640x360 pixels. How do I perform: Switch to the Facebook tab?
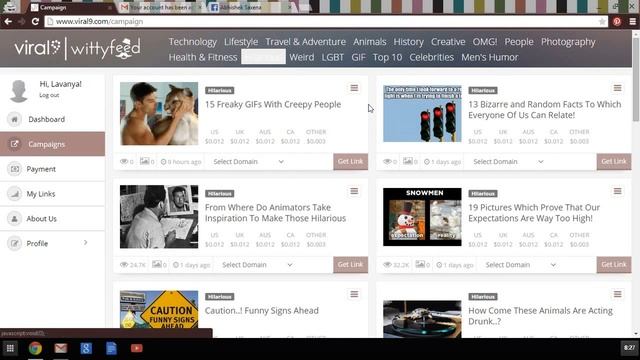pos(249,7)
